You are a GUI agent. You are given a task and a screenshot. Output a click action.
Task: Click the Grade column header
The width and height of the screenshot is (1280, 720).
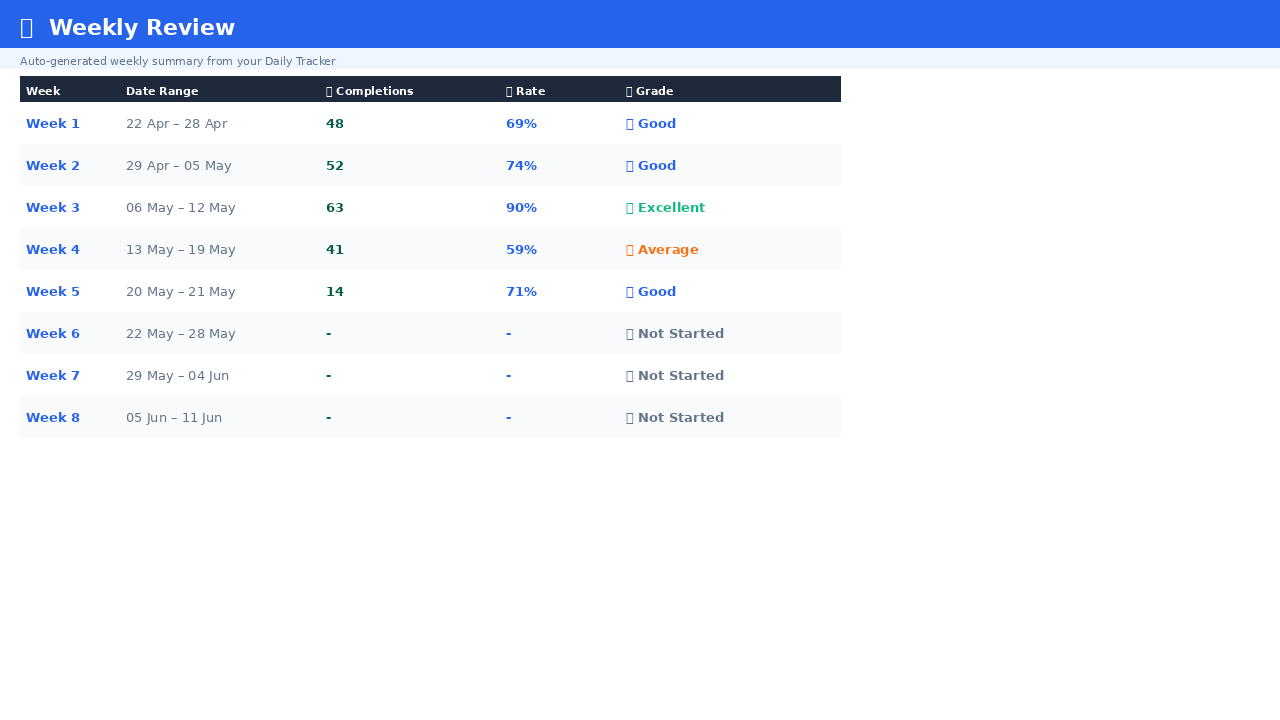(650, 91)
